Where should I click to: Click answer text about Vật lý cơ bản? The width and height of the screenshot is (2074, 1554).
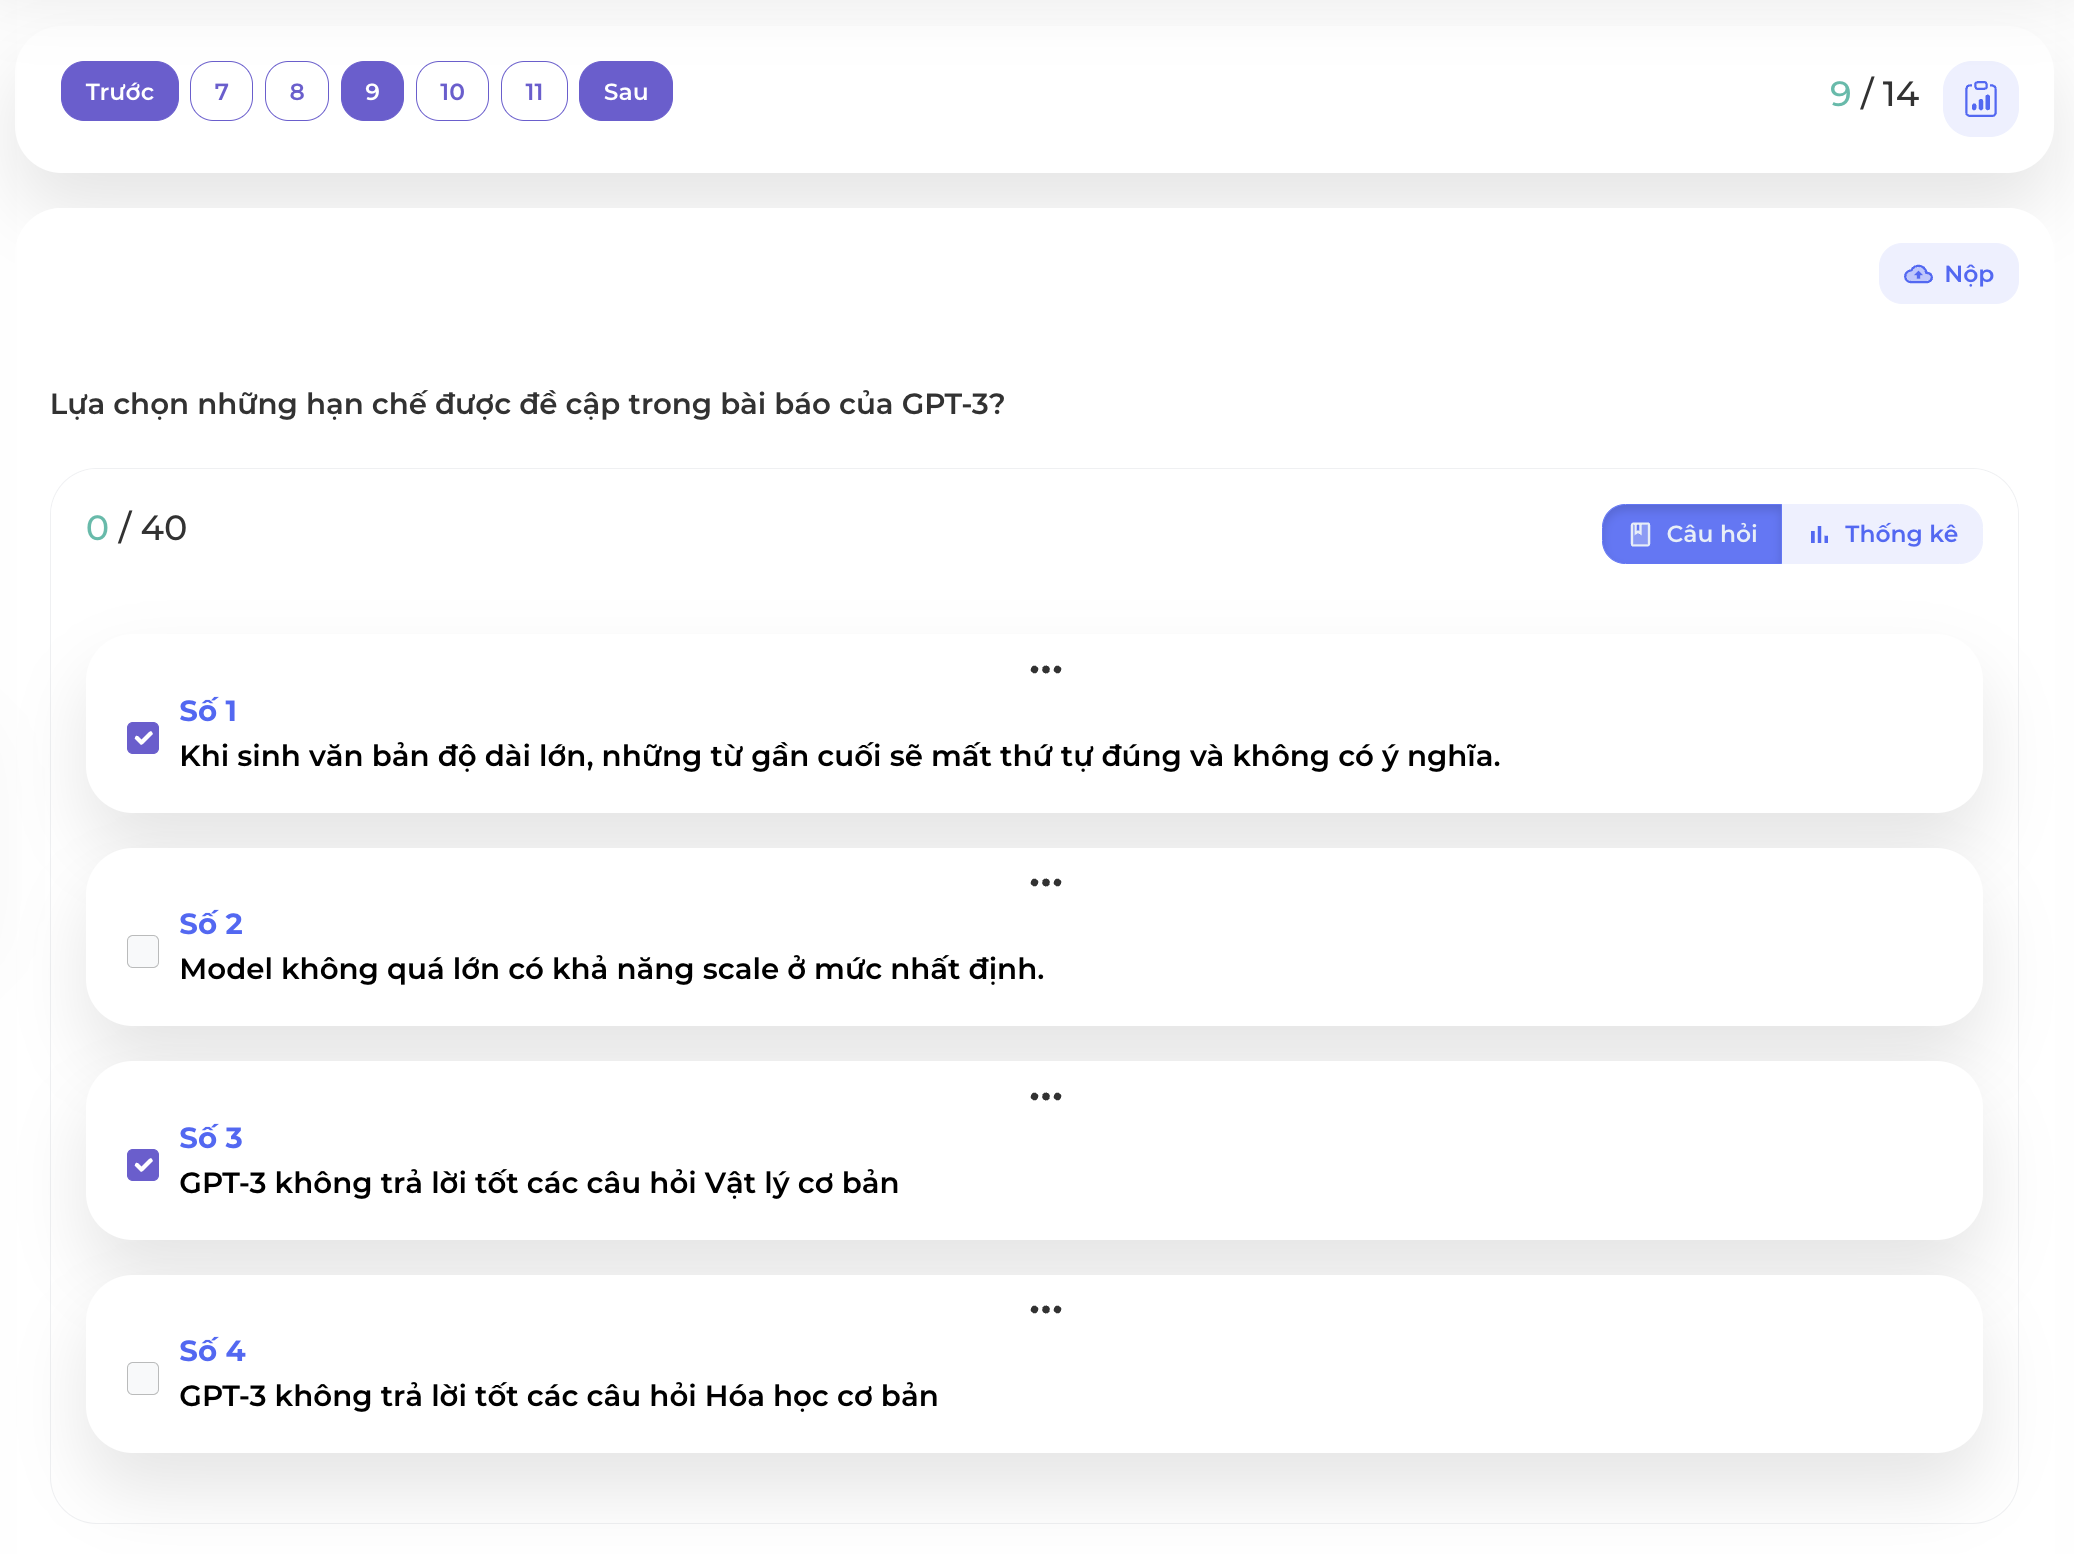539,1183
